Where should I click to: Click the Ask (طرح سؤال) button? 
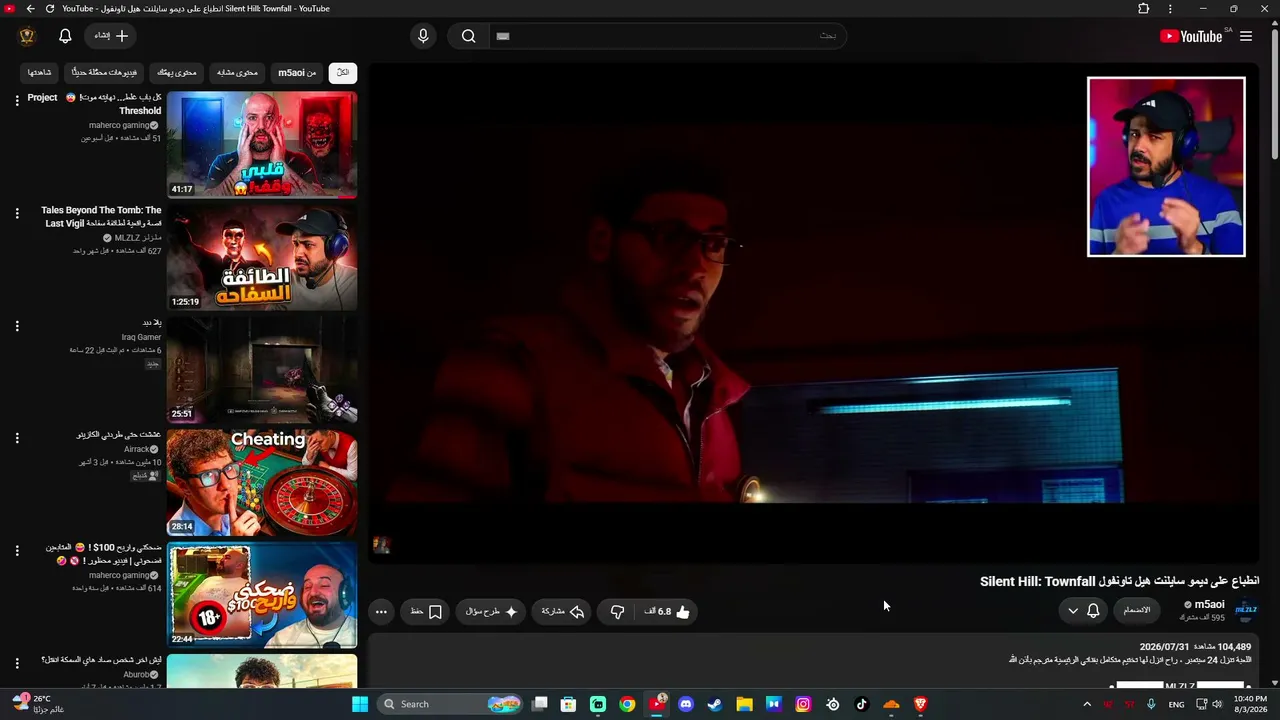point(492,611)
